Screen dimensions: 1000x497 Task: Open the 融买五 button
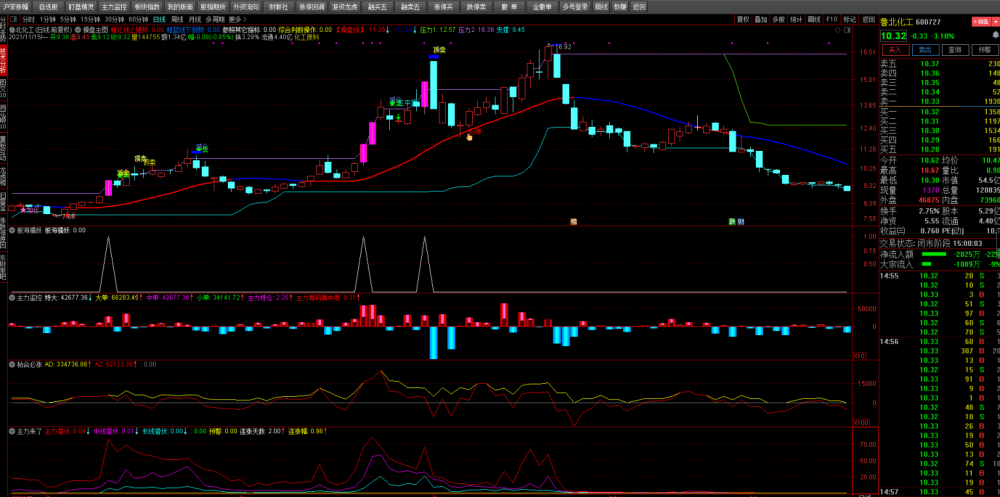(x=376, y=7)
